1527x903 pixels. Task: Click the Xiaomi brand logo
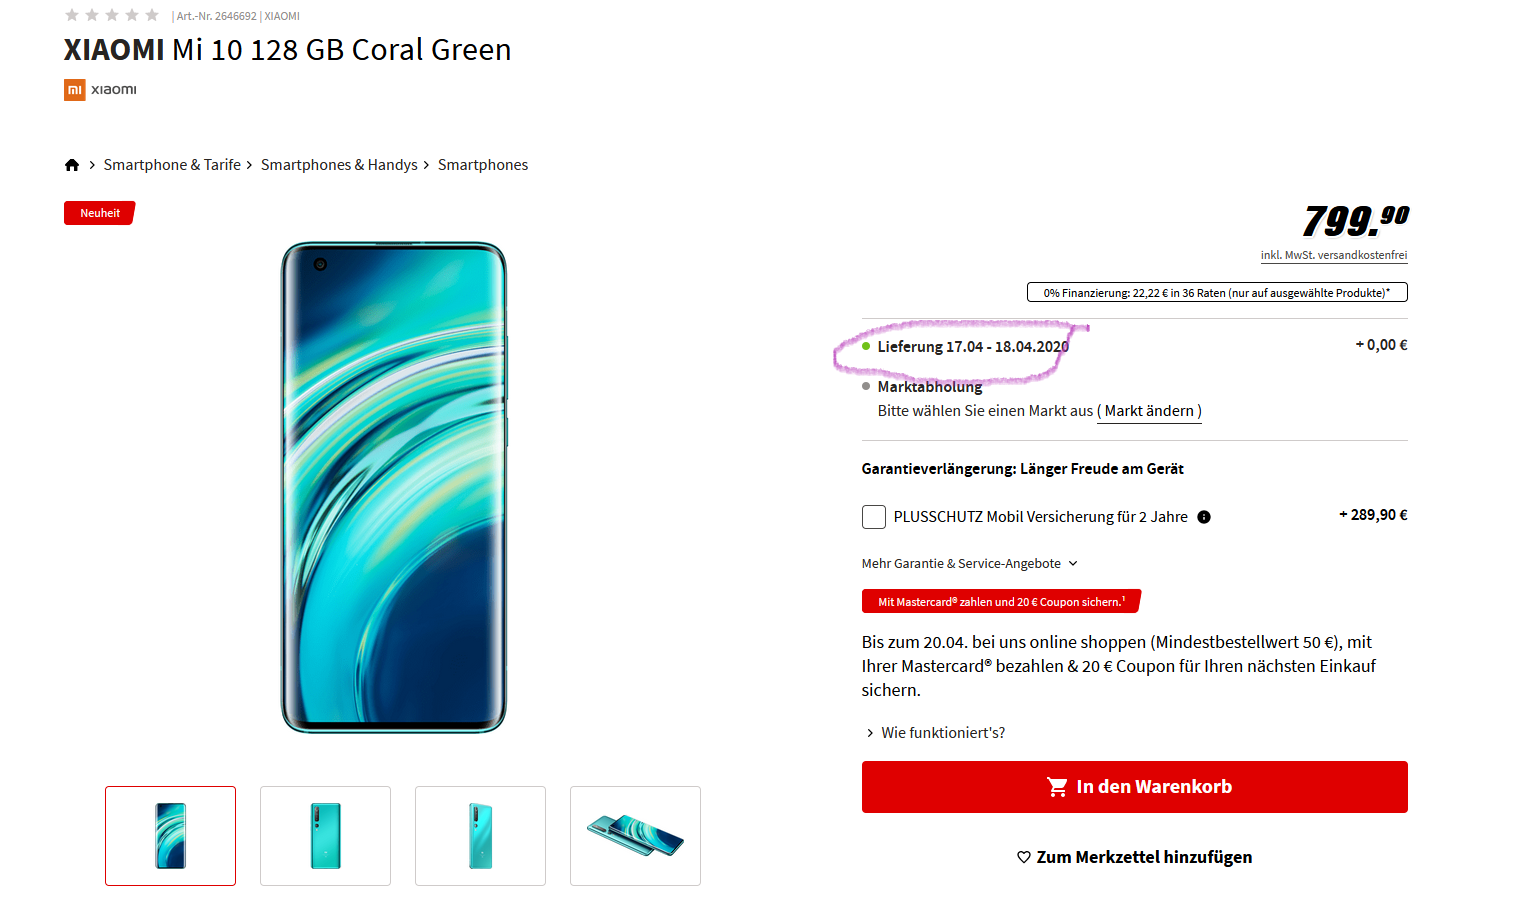point(100,90)
